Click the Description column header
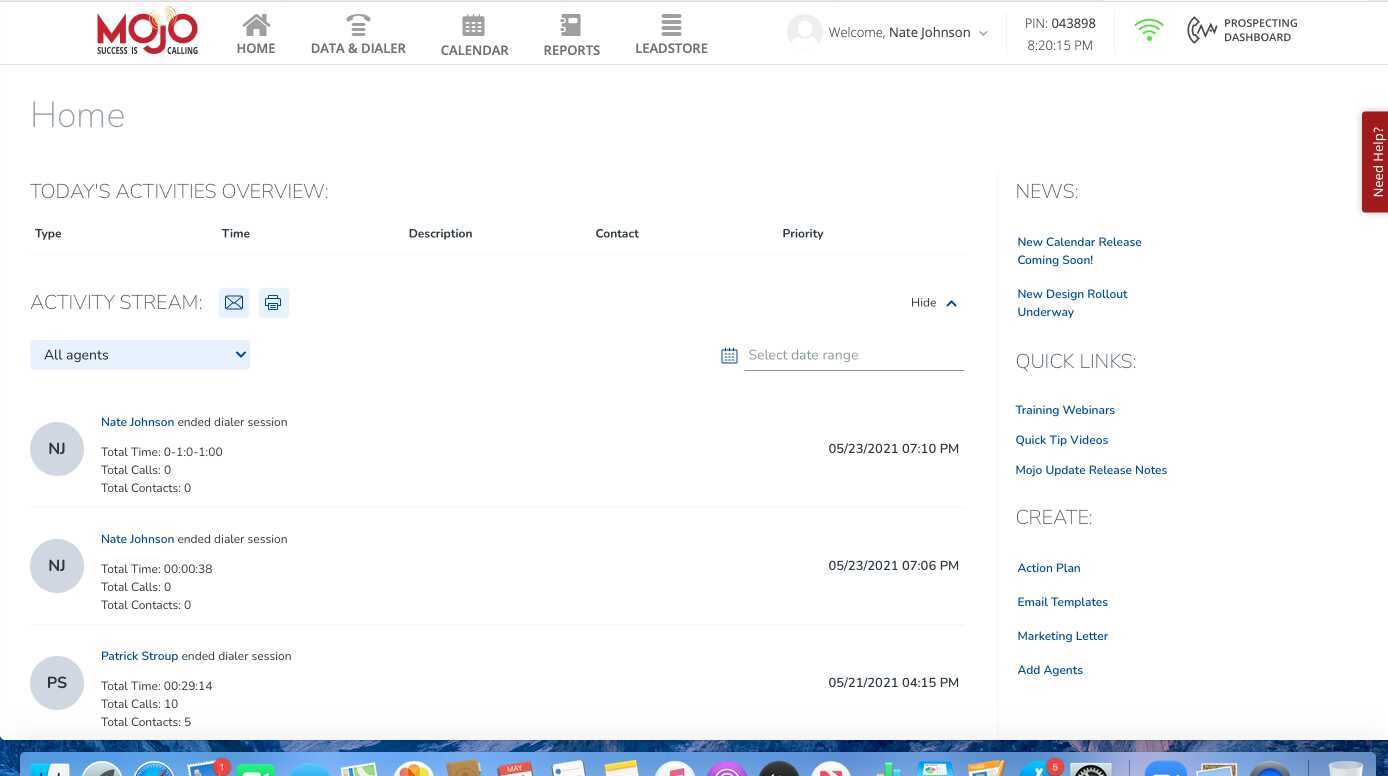The height and width of the screenshot is (776, 1388). click(440, 234)
